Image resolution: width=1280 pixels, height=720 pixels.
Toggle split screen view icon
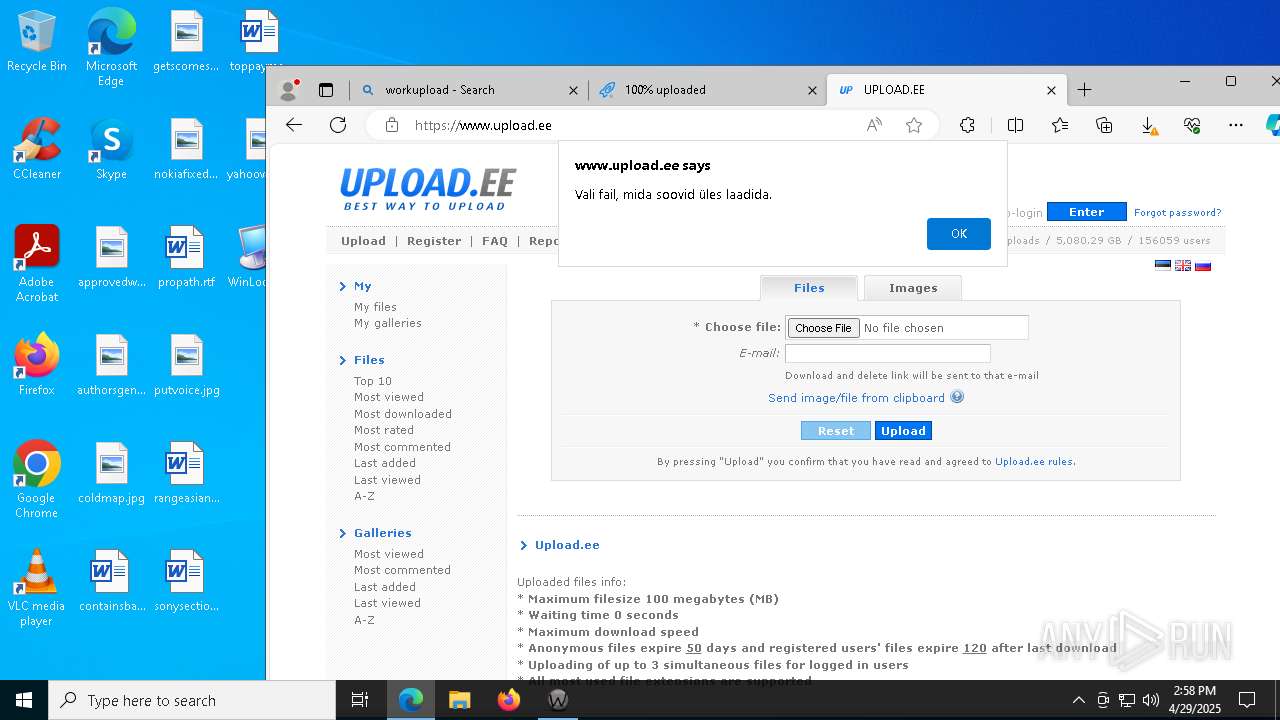click(x=1015, y=125)
